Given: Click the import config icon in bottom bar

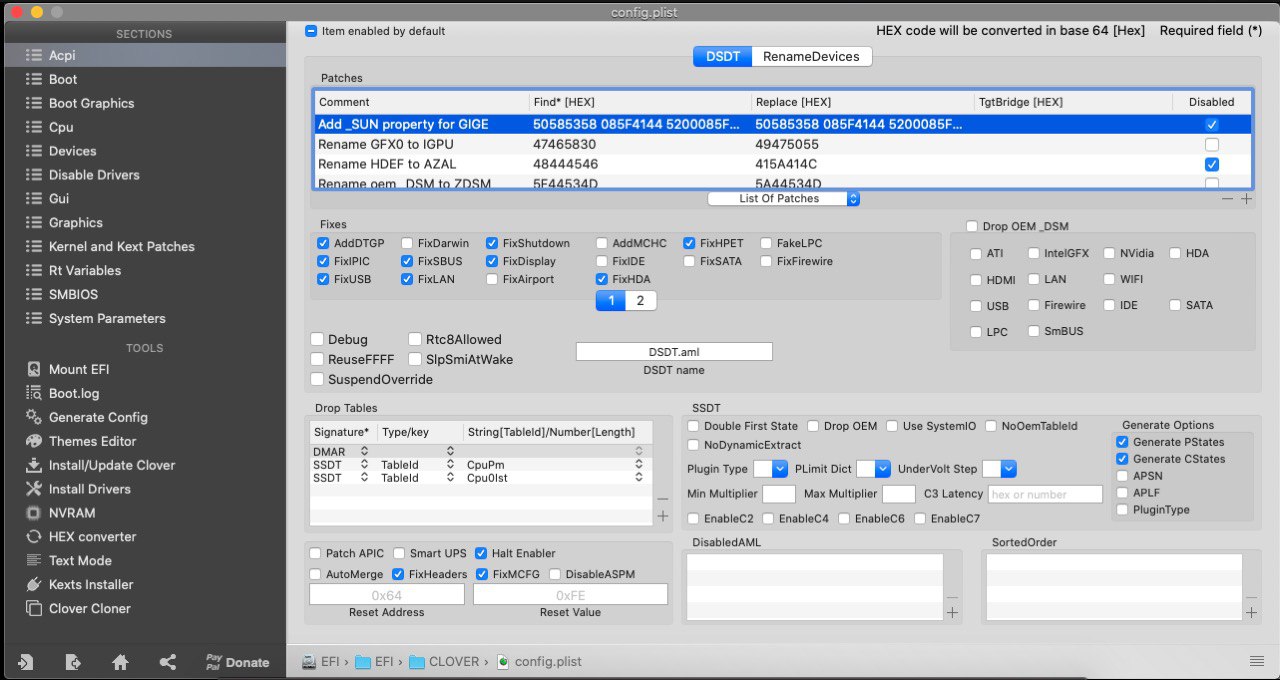Looking at the screenshot, I should [25, 662].
